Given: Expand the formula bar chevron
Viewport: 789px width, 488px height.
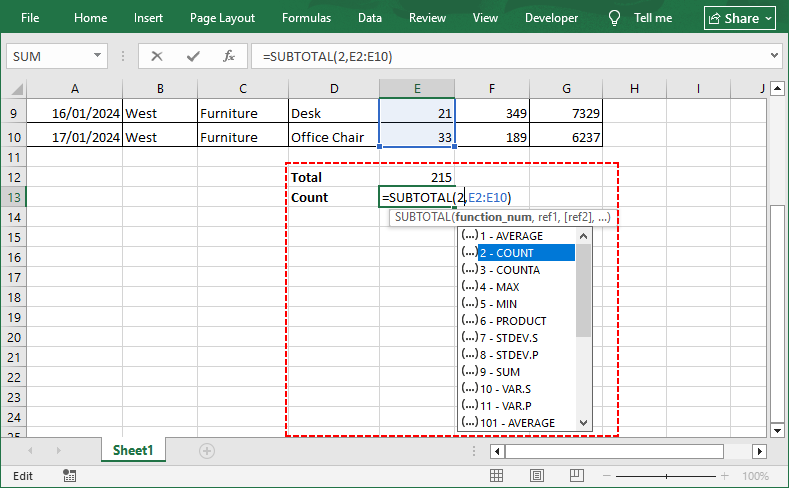Looking at the screenshot, I should pos(774,56).
